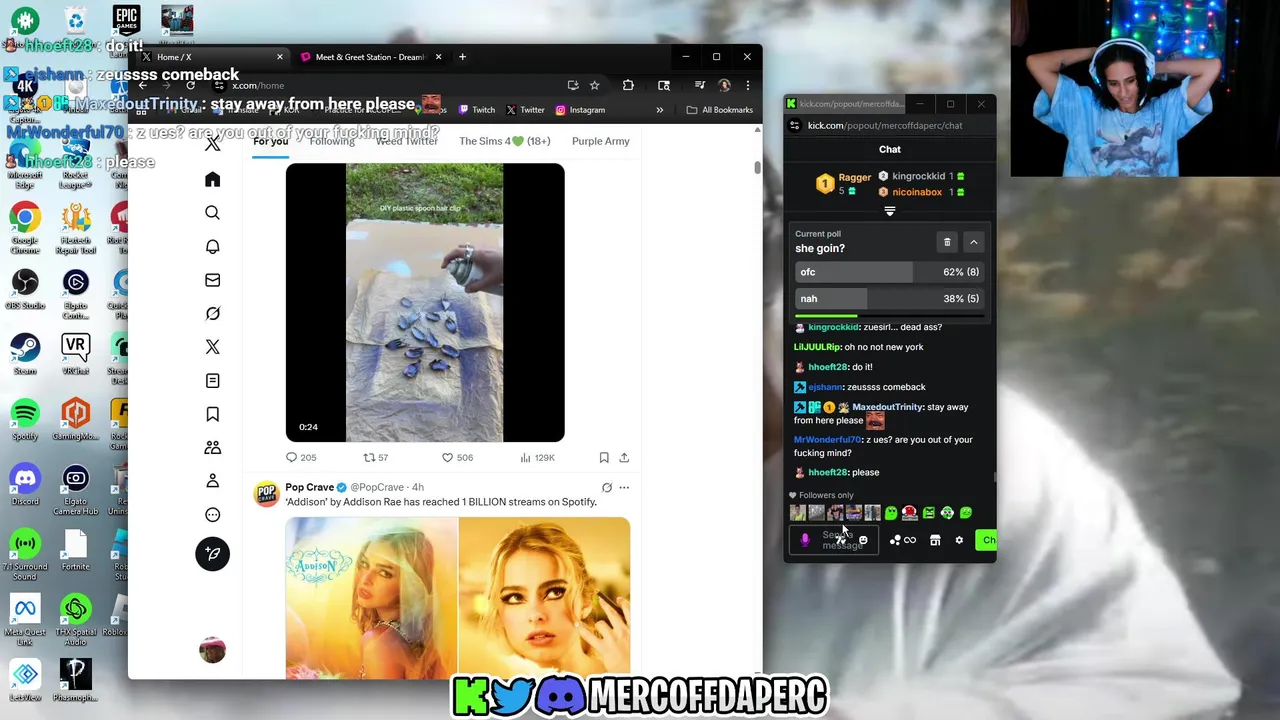This screenshot has width=1280, height=720.
Task: Open the Chrome three-dot menu
Action: 747,85
